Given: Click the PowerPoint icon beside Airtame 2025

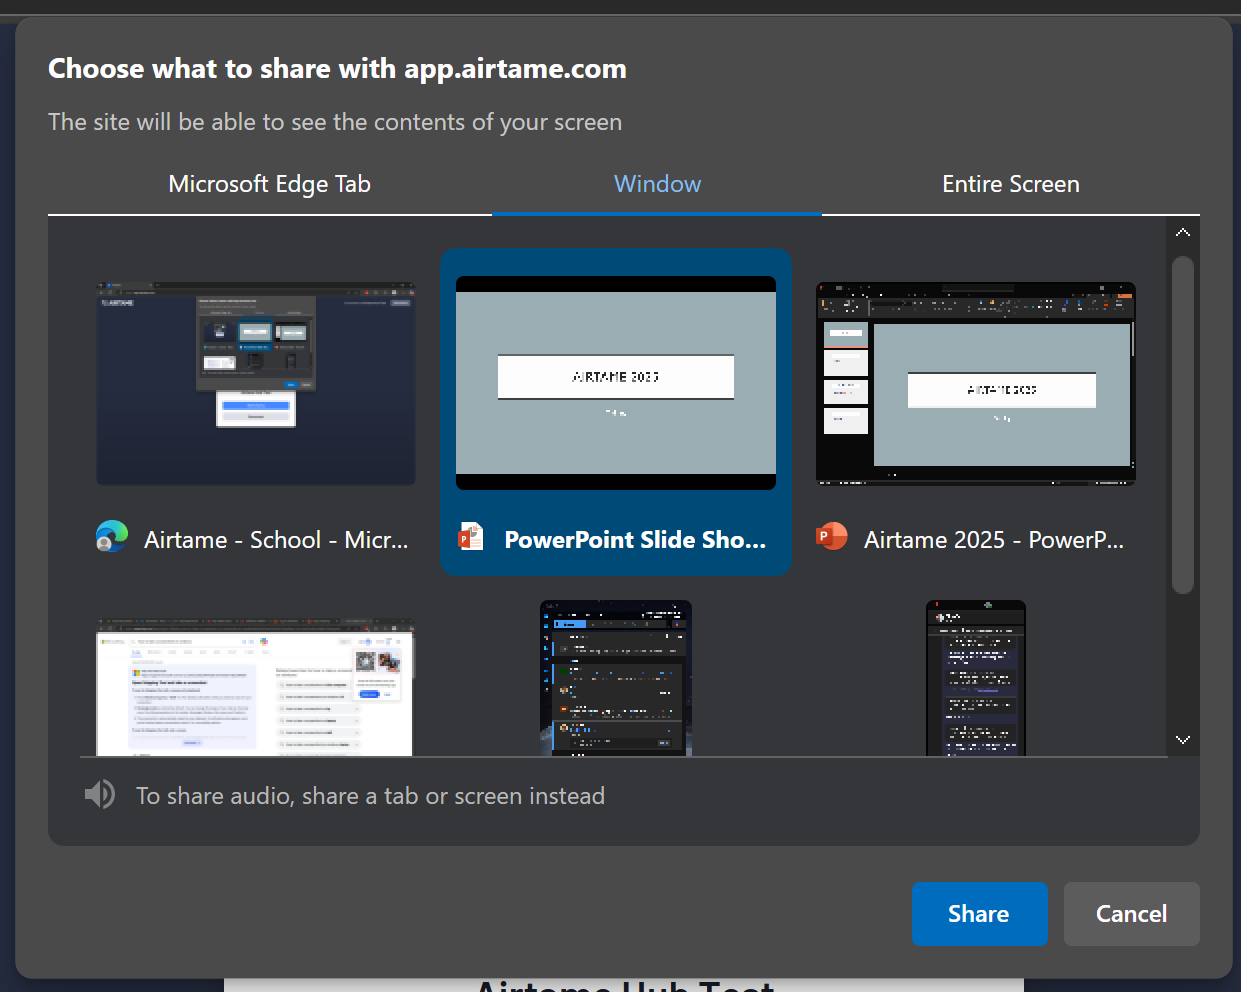Looking at the screenshot, I should pos(830,537).
